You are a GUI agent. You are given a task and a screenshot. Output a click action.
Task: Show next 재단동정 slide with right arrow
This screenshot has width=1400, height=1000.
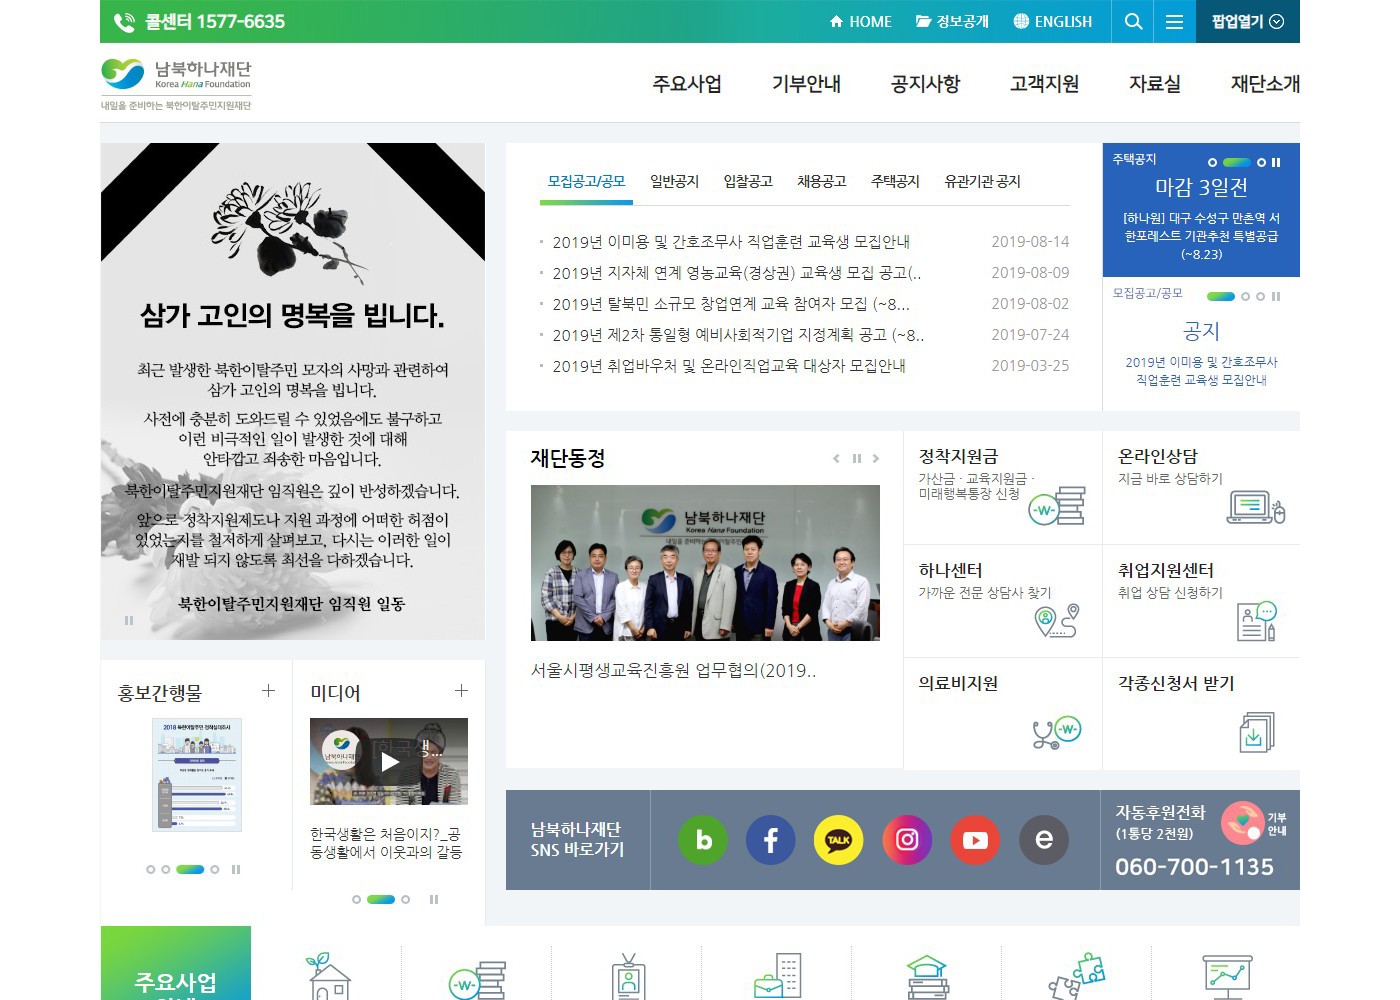pyautogui.click(x=876, y=459)
